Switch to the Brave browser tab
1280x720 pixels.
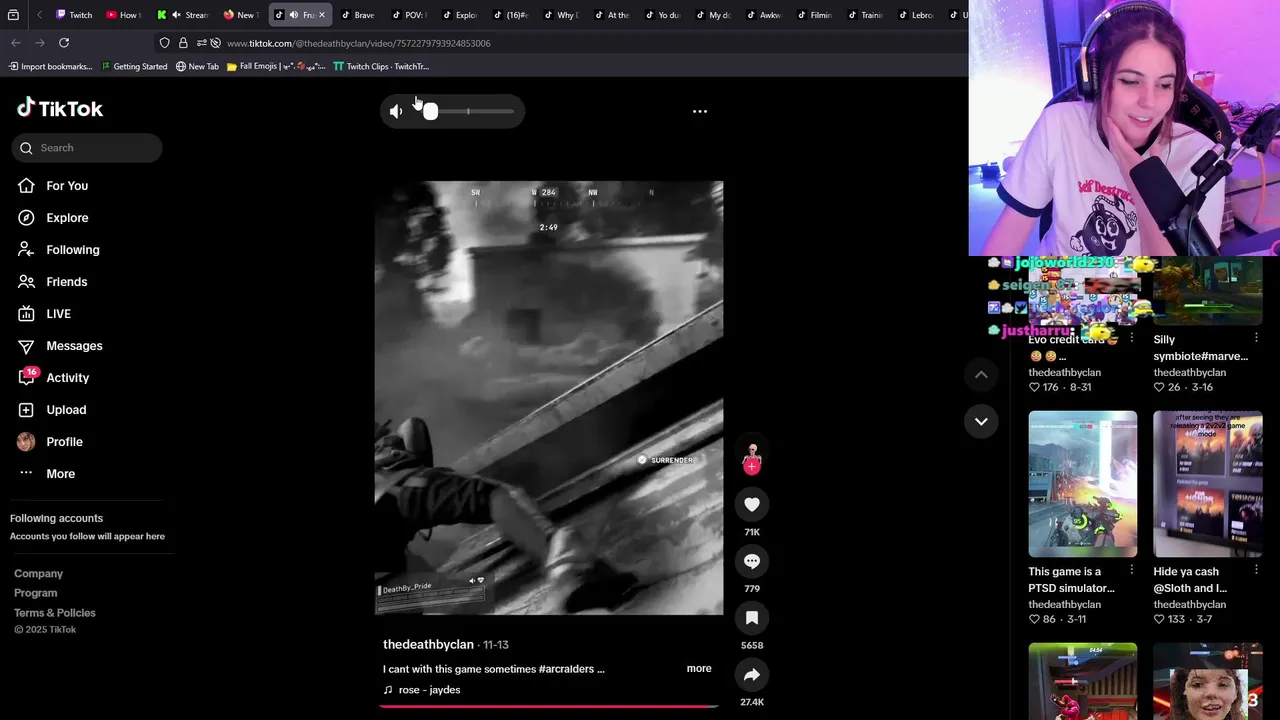pos(357,15)
